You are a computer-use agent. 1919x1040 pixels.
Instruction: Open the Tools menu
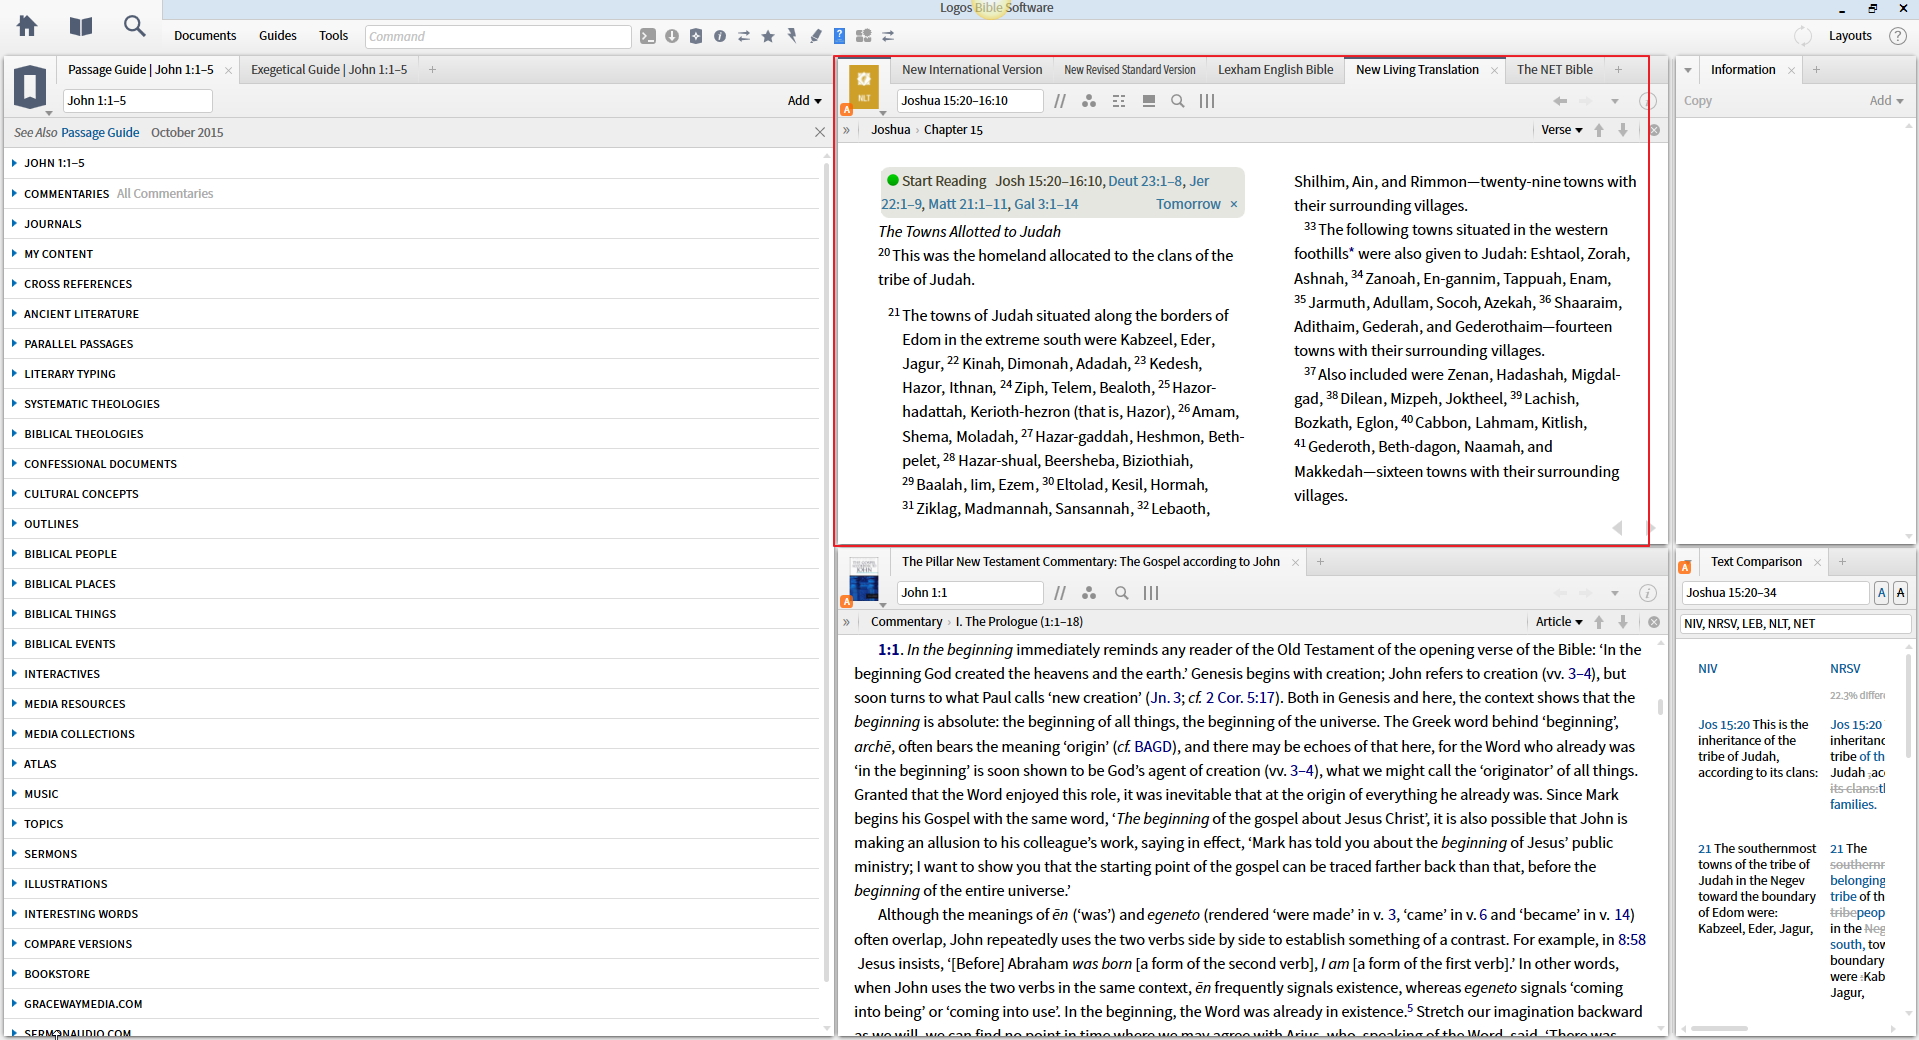(x=333, y=36)
